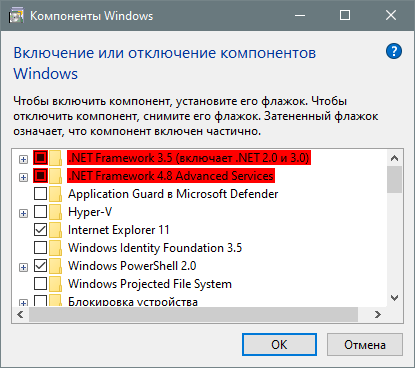Screen dimensions: 415x368
Task: Click the folder icon beside Hyper-V
Action: click(x=56, y=212)
